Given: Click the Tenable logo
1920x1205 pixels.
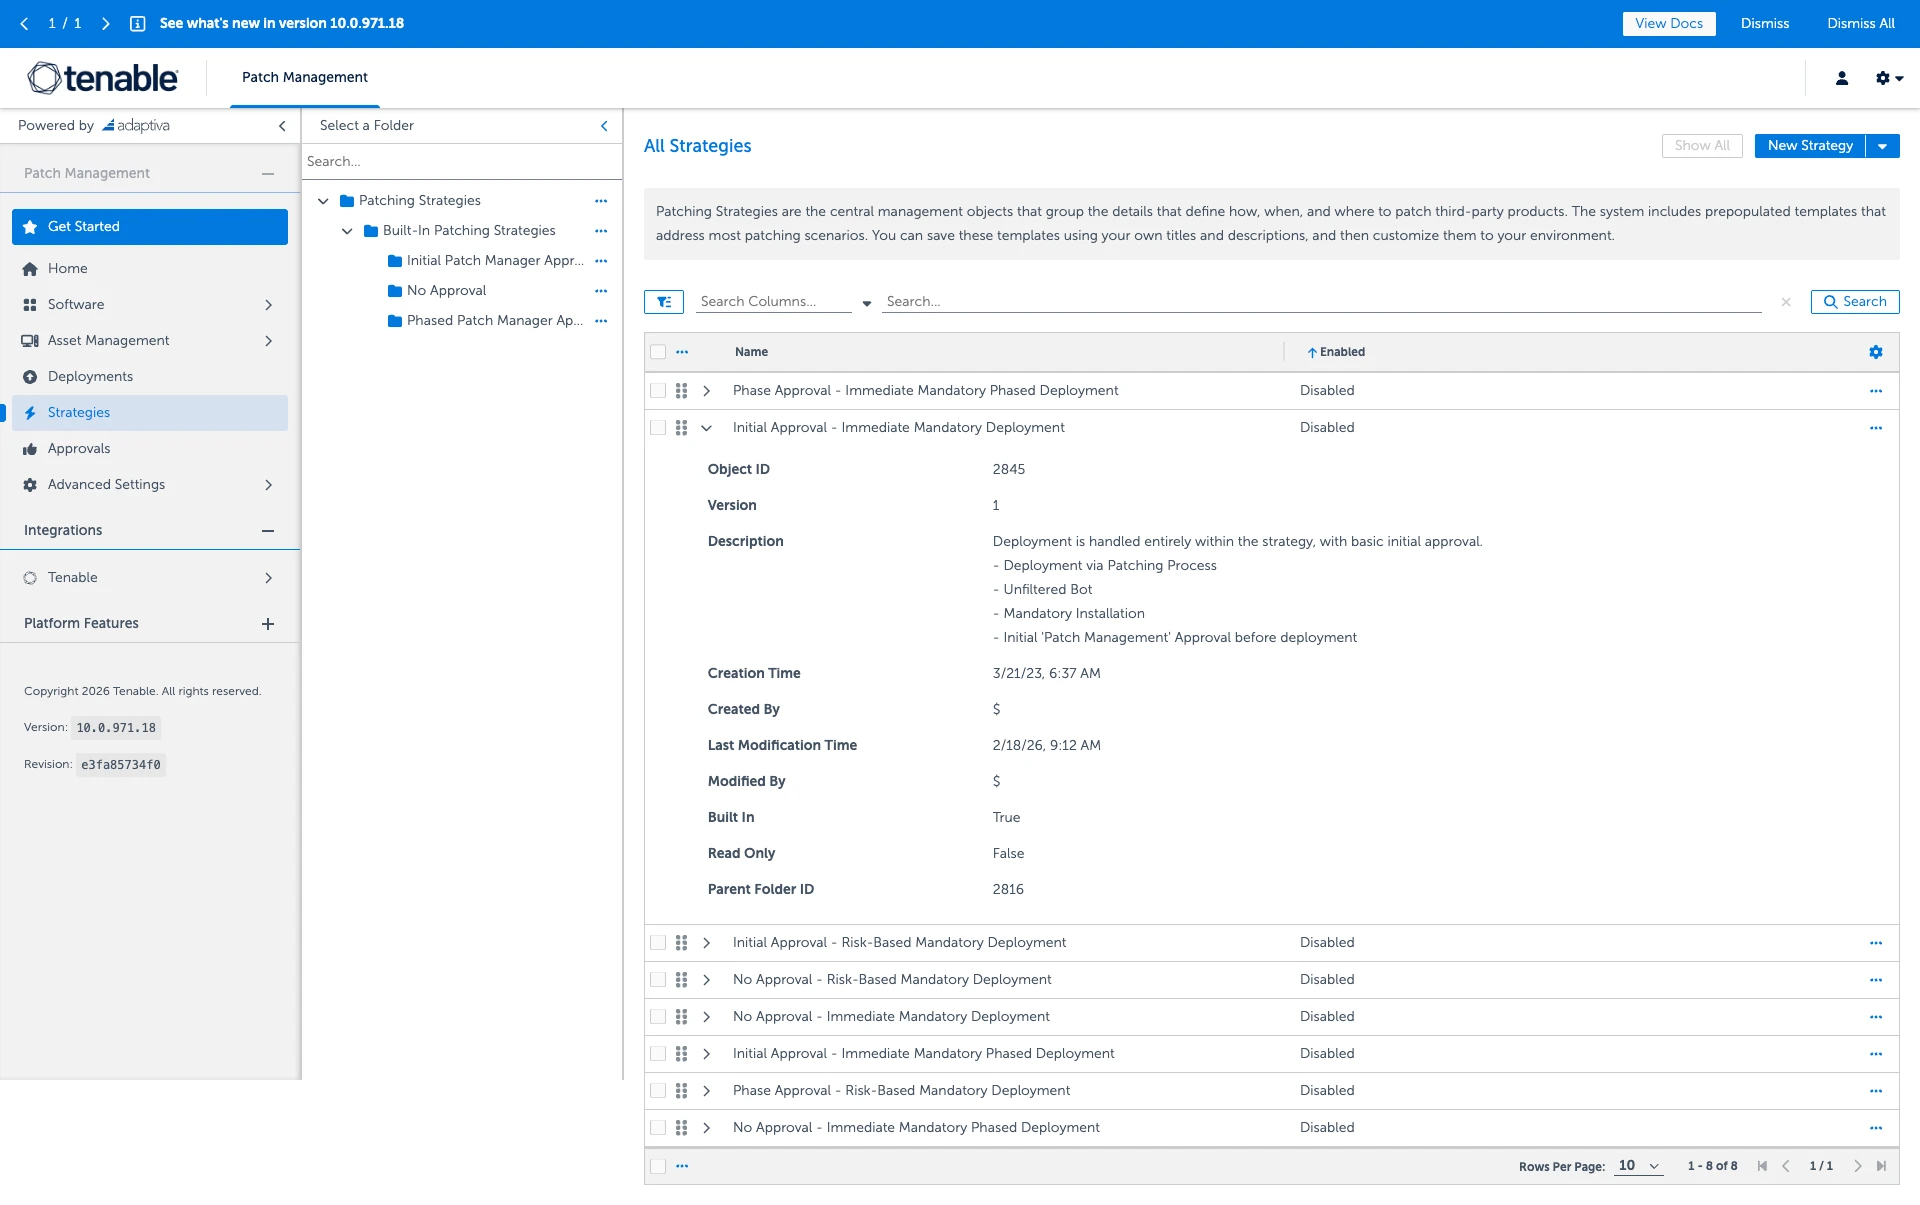Looking at the screenshot, I should tap(102, 78).
